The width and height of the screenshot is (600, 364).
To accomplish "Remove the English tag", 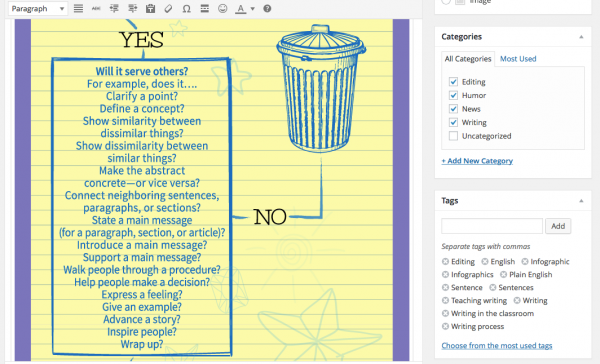I will point(485,261).
